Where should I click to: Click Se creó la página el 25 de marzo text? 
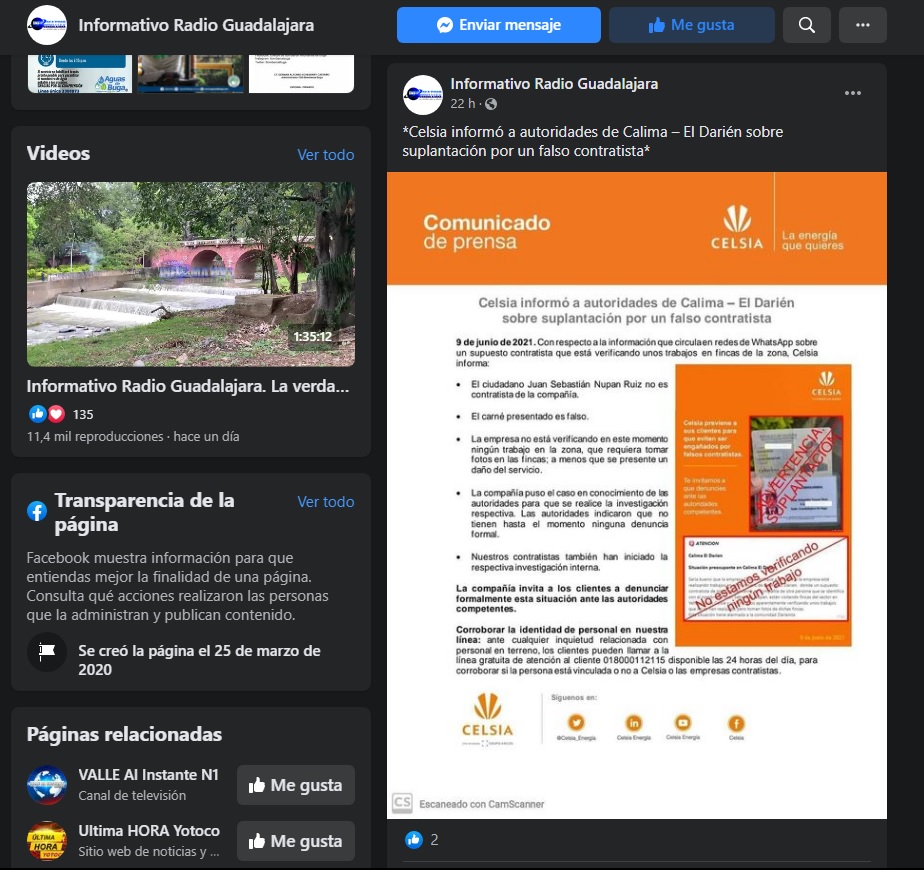(x=199, y=660)
